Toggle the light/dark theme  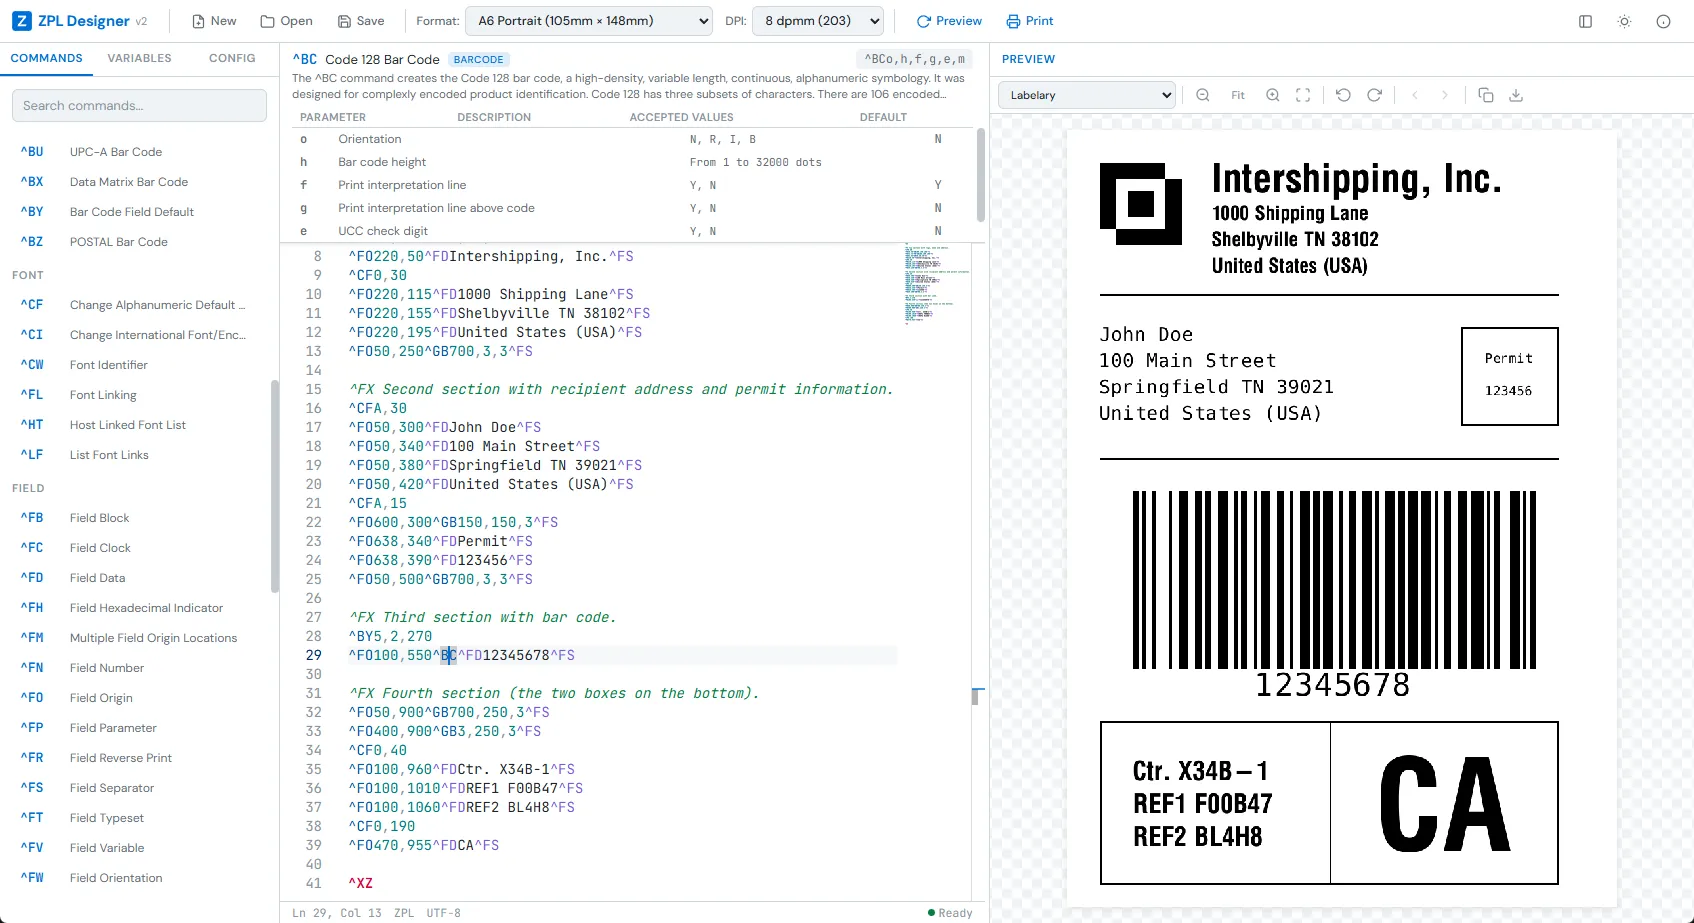coord(1624,21)
